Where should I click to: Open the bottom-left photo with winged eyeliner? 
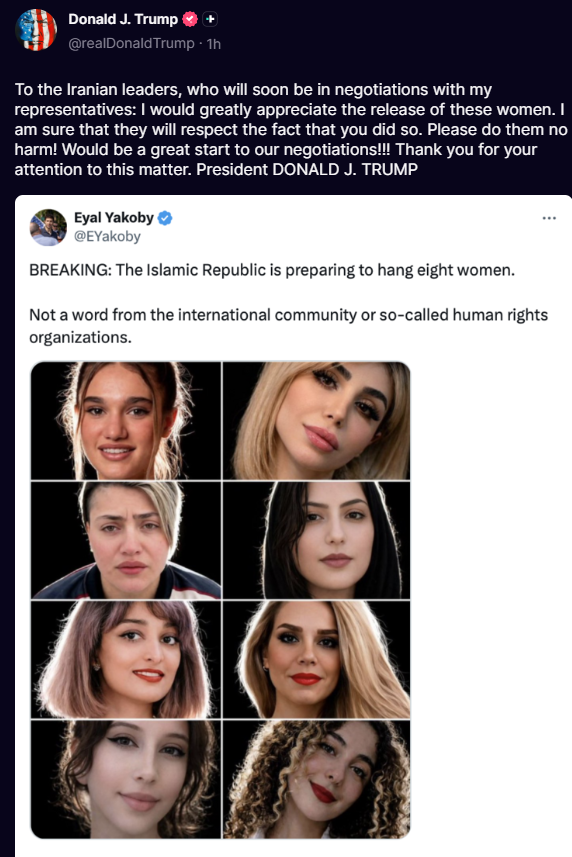[126, 779]
